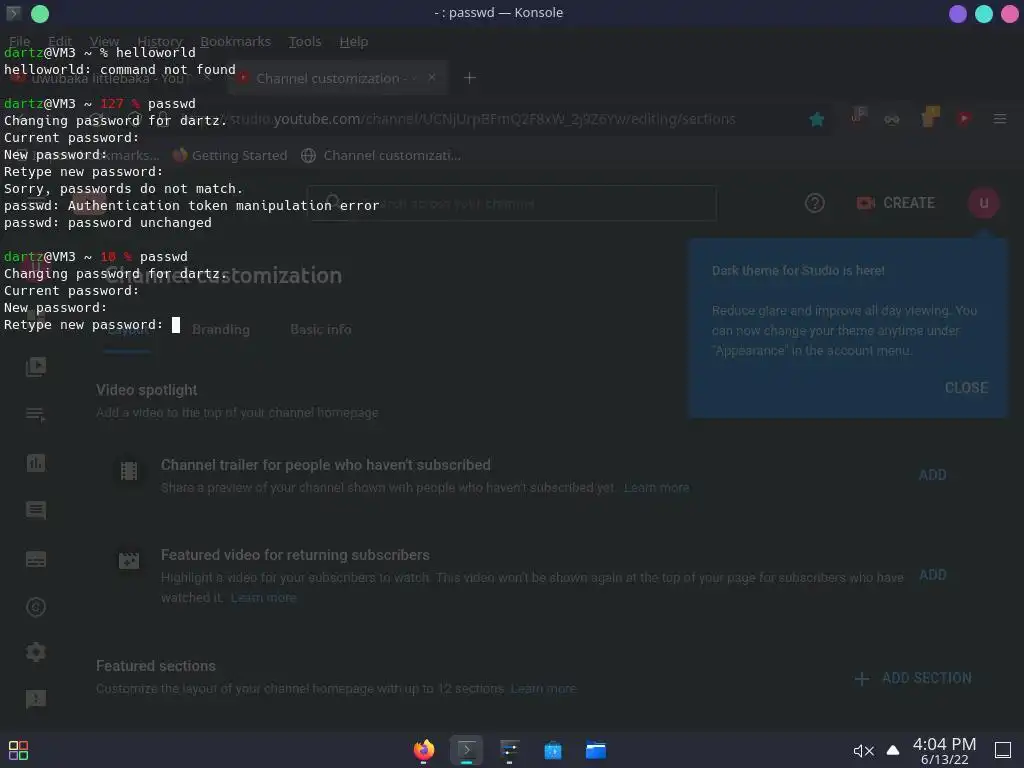Click the red YouTube extension icon in Firefox toolbar
This screenshot has height=768, width=1024.
point(964,118)
